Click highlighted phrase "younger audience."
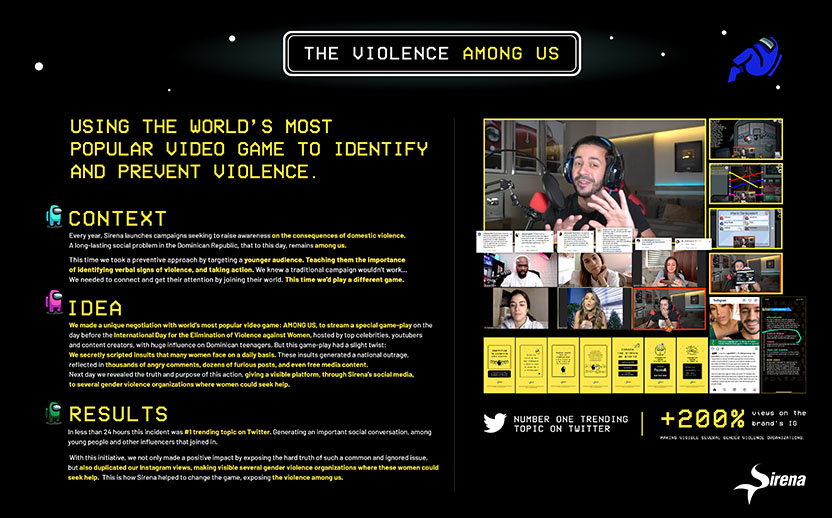This screenshot has height=518, width=832. pyautogui.click(x=274, y=260)
